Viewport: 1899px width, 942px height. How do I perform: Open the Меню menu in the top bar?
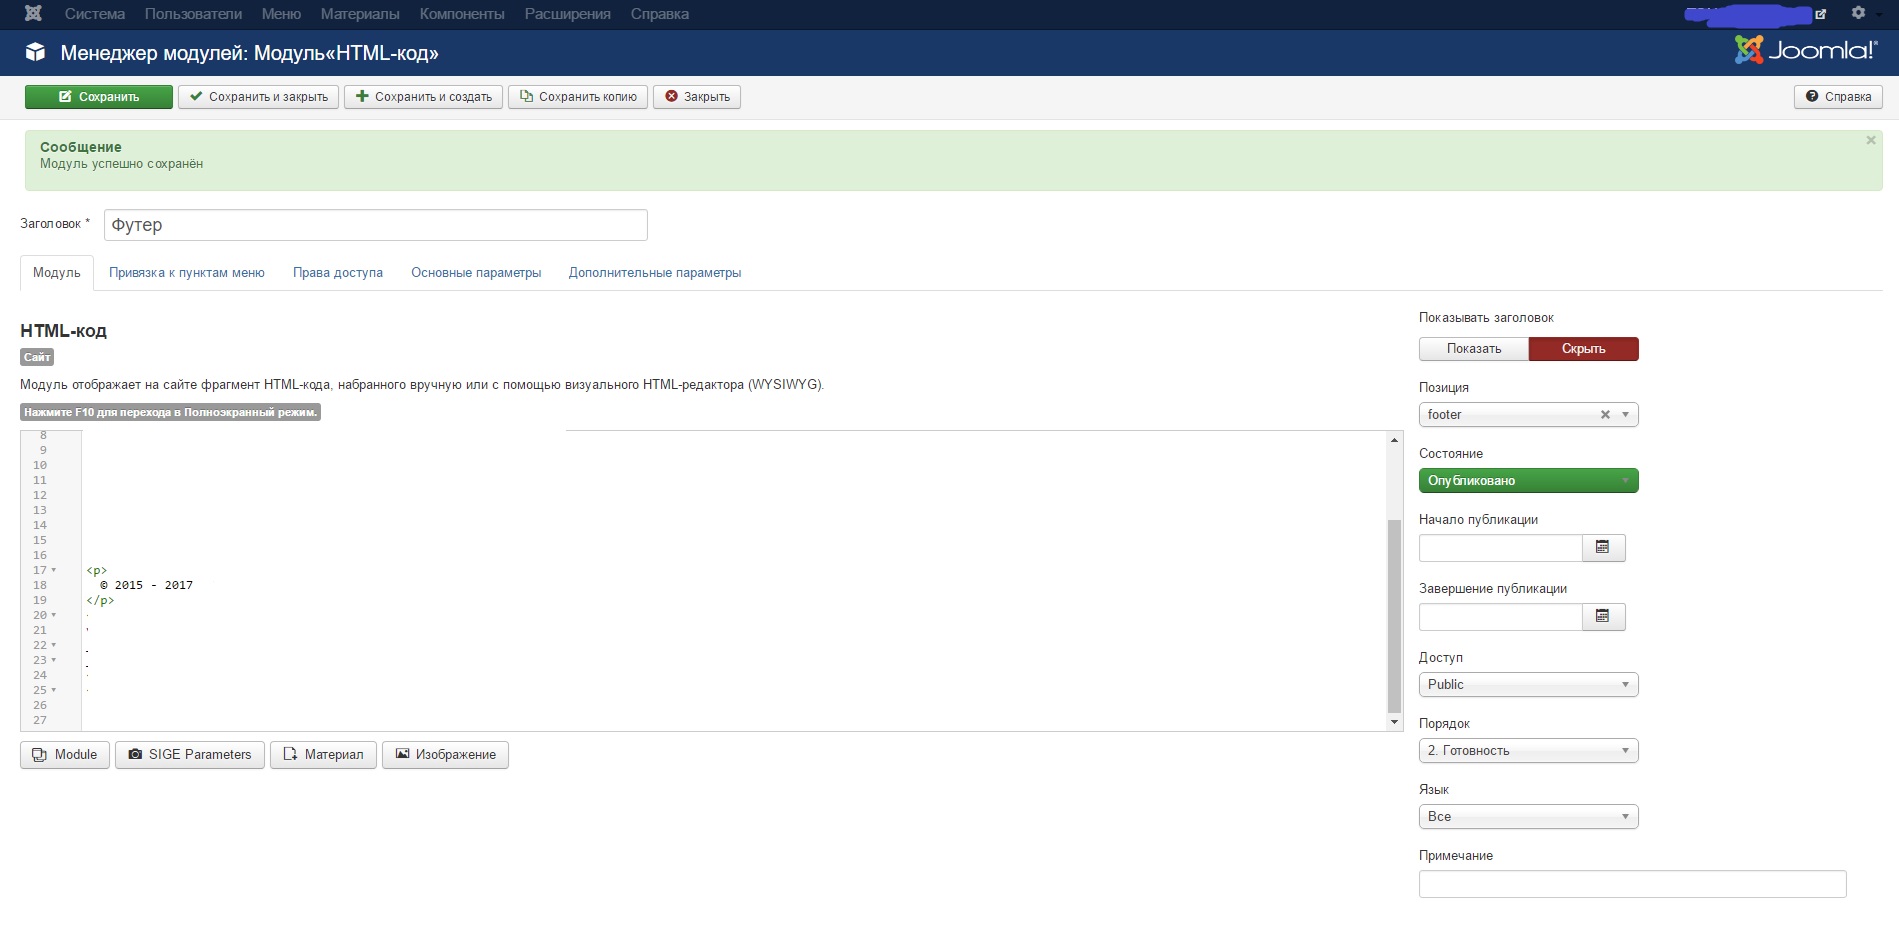pyautogui.click(x=281, y=14)
